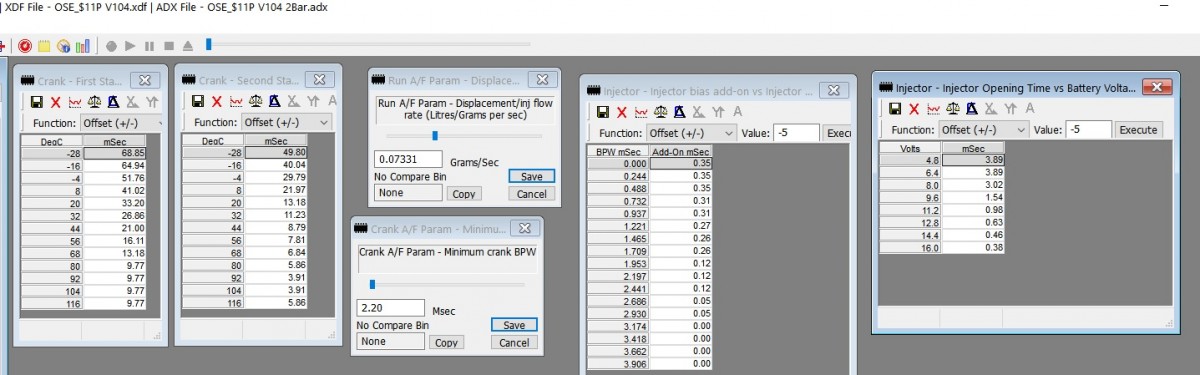The width and height of the screenshot is (1200, 375).
Task: Open Function dropdown in Injector Opening Time window
Action: point(984,130)
